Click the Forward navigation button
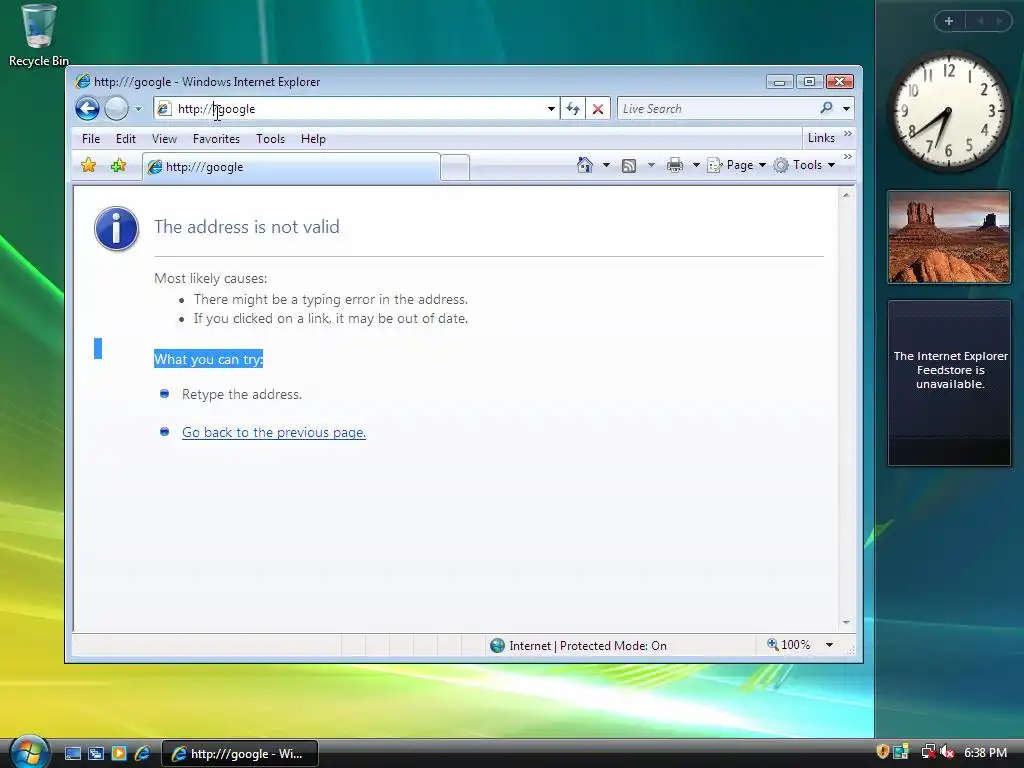The width and height of the screenshot is (1024, 768). click(116, 108)
